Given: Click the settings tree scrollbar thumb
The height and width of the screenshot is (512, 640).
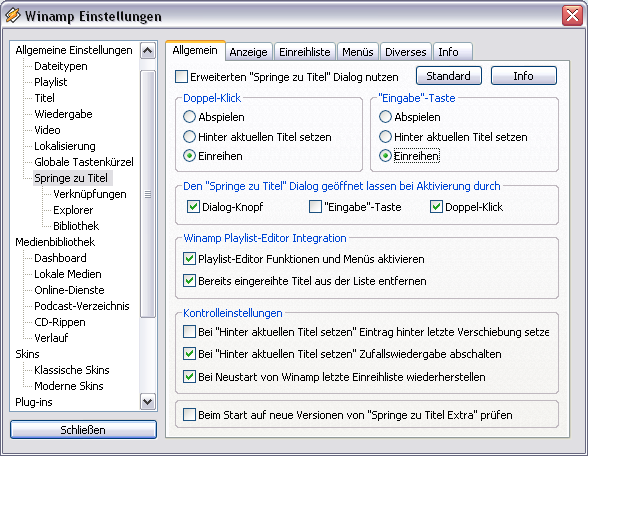Looking at the screenshot, I should pos(148,194).
